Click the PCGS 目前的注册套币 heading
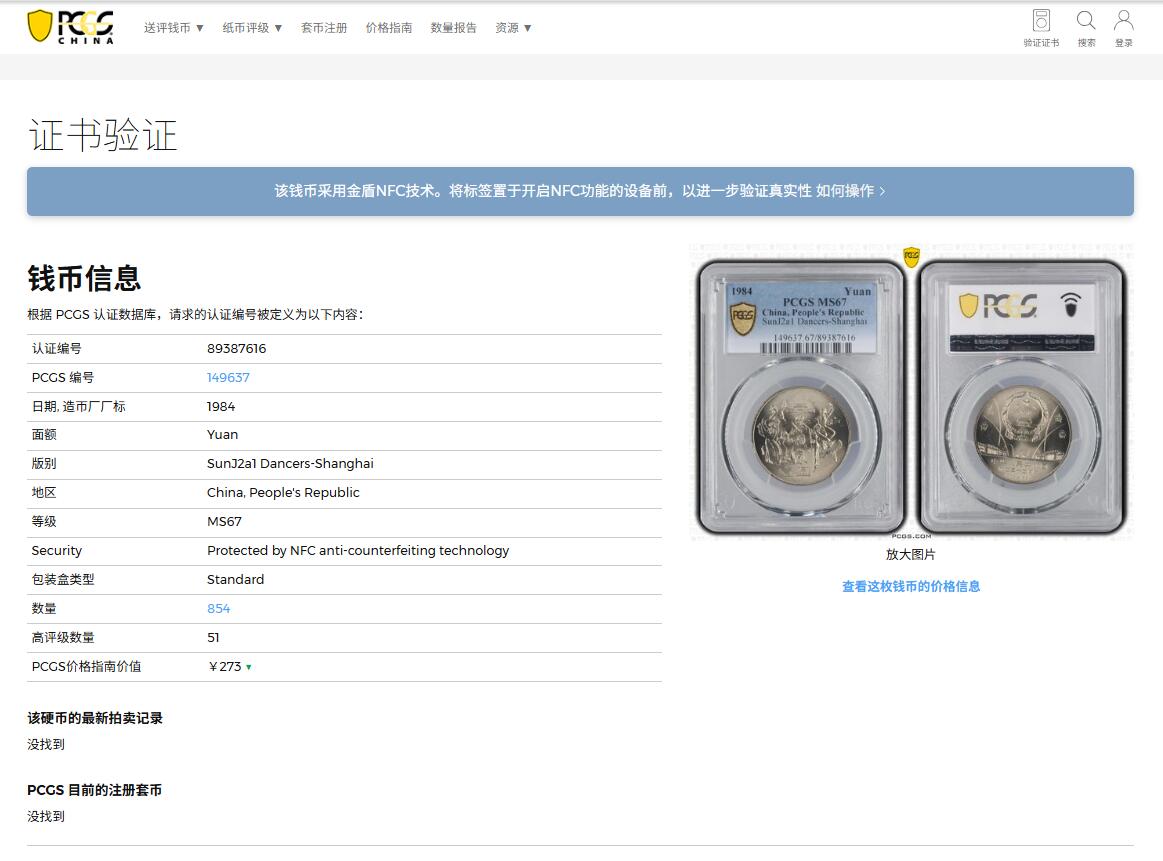Screen dimensions: 1163x861 (x=94, y=790)
